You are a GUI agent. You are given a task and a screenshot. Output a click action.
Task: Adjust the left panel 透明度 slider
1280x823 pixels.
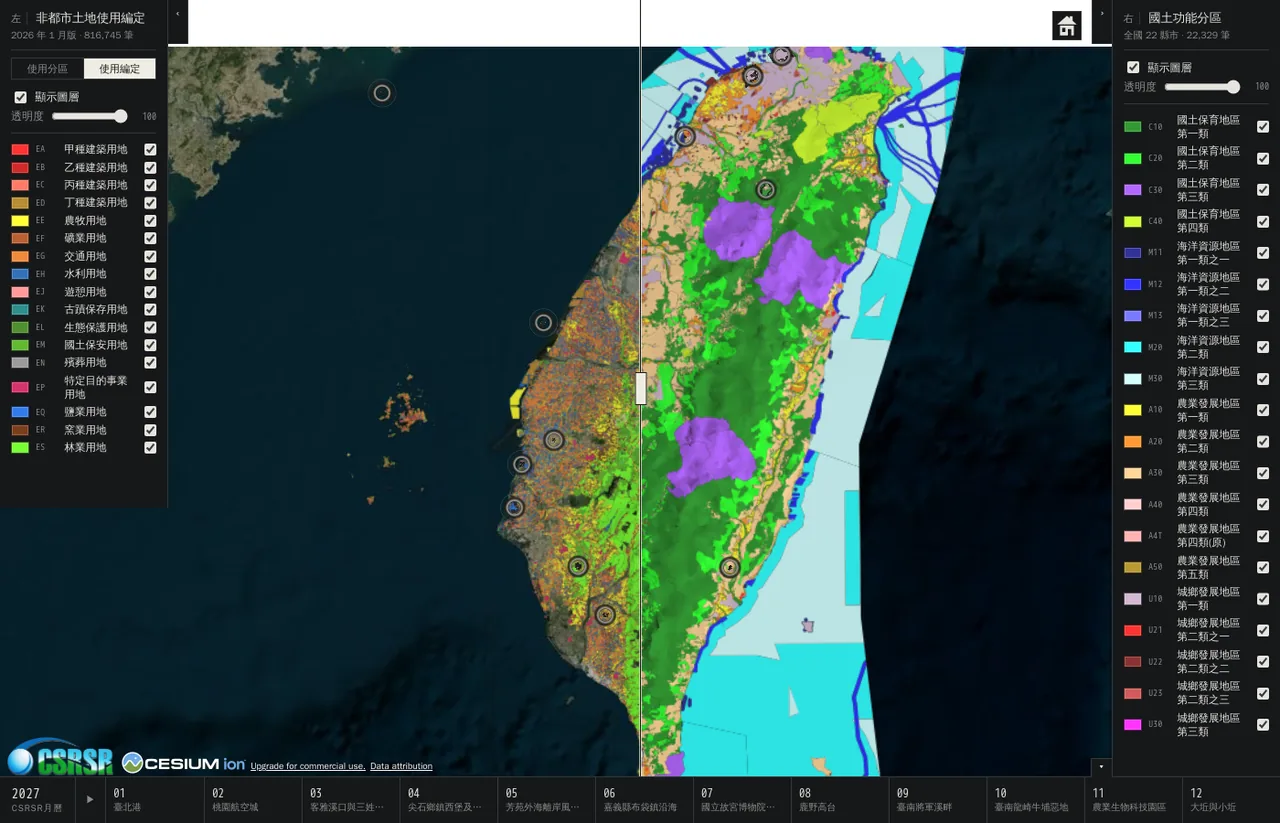coord(90,116)
